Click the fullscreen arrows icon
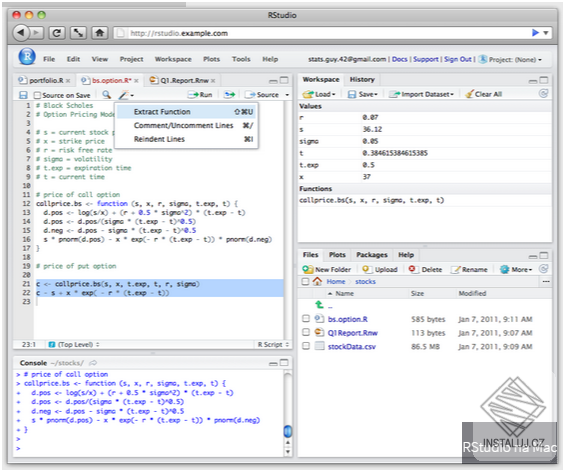 tap(78, 33)
